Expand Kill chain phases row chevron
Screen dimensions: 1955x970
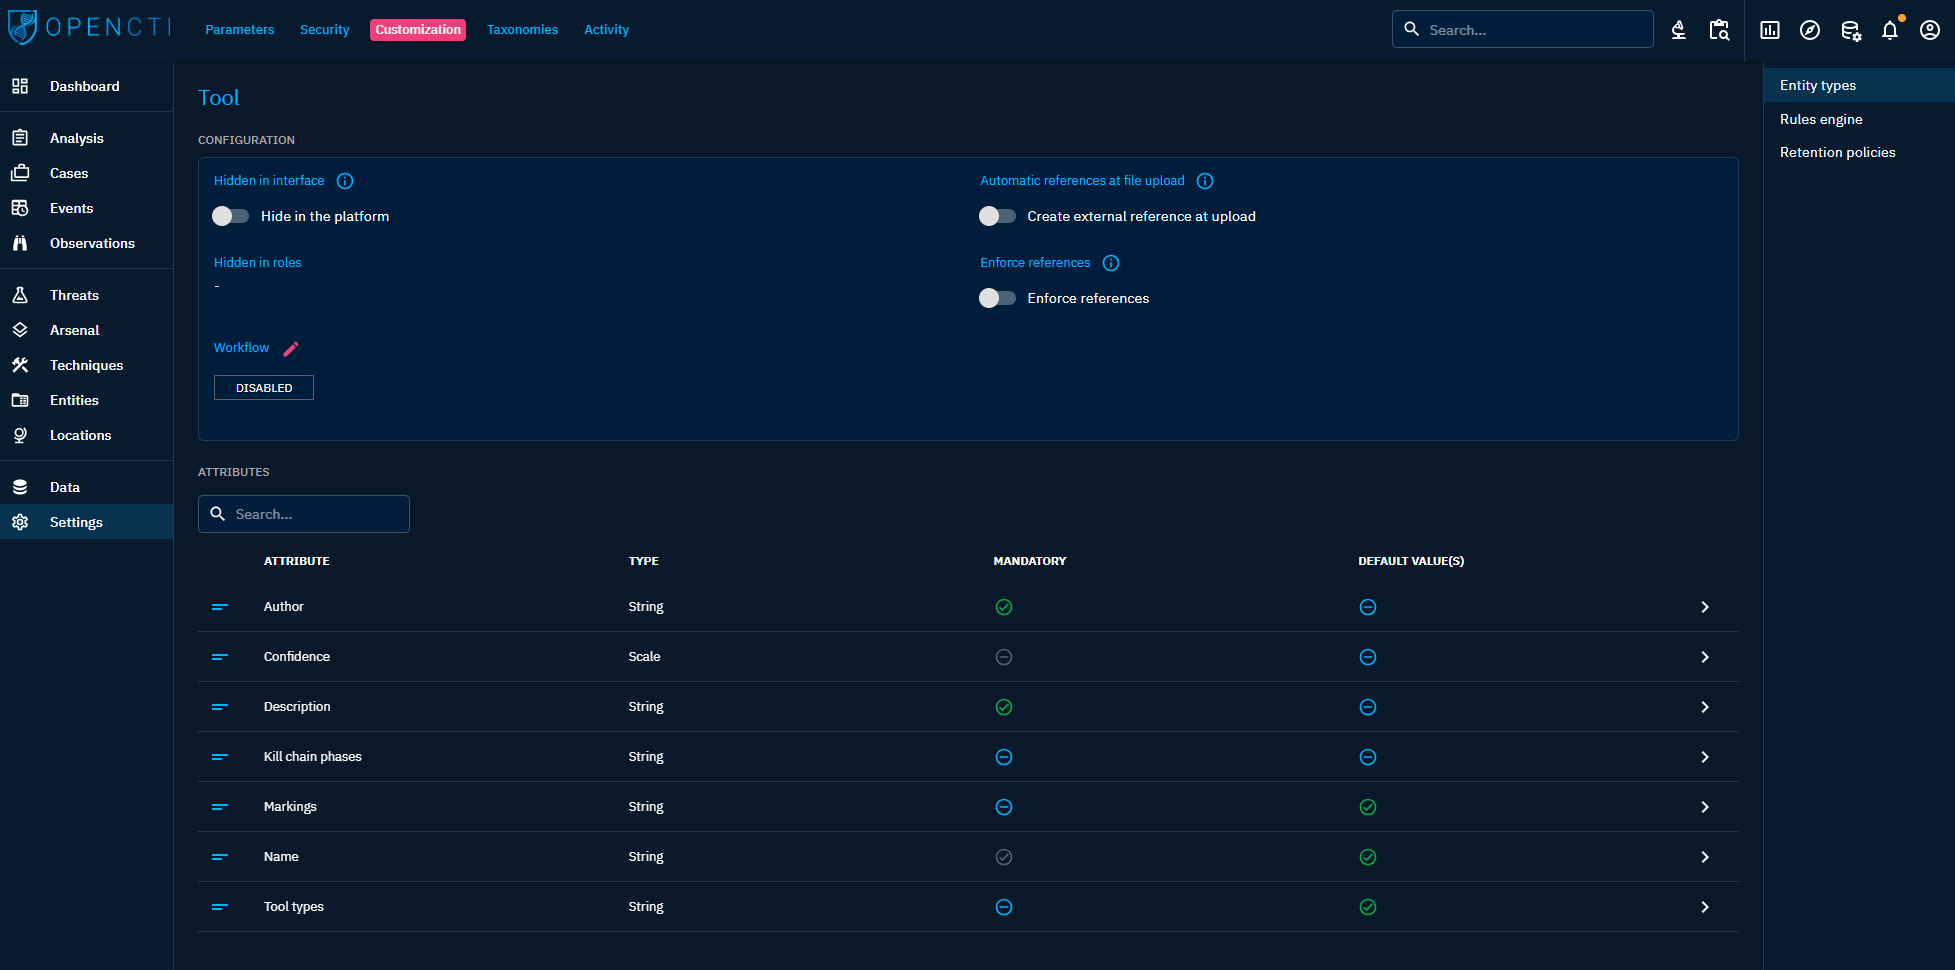point(1705,757)
